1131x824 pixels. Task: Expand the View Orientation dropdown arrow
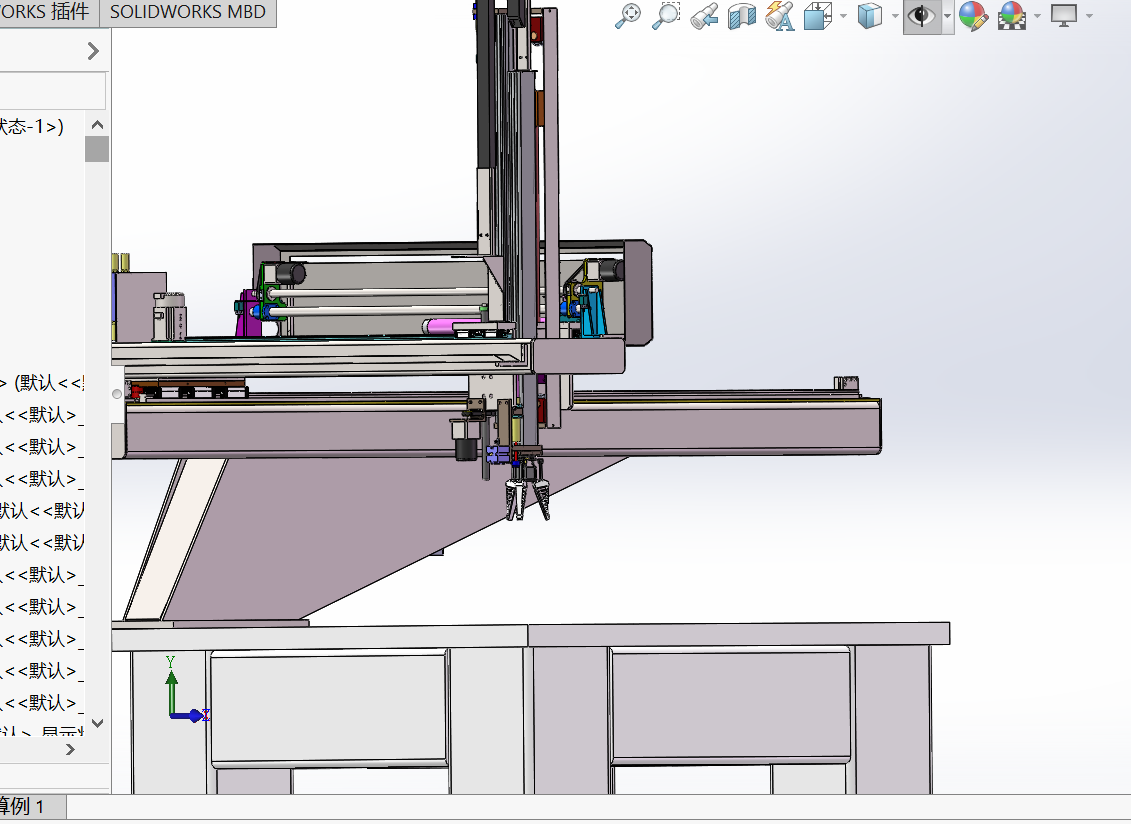tap(843, 16)
